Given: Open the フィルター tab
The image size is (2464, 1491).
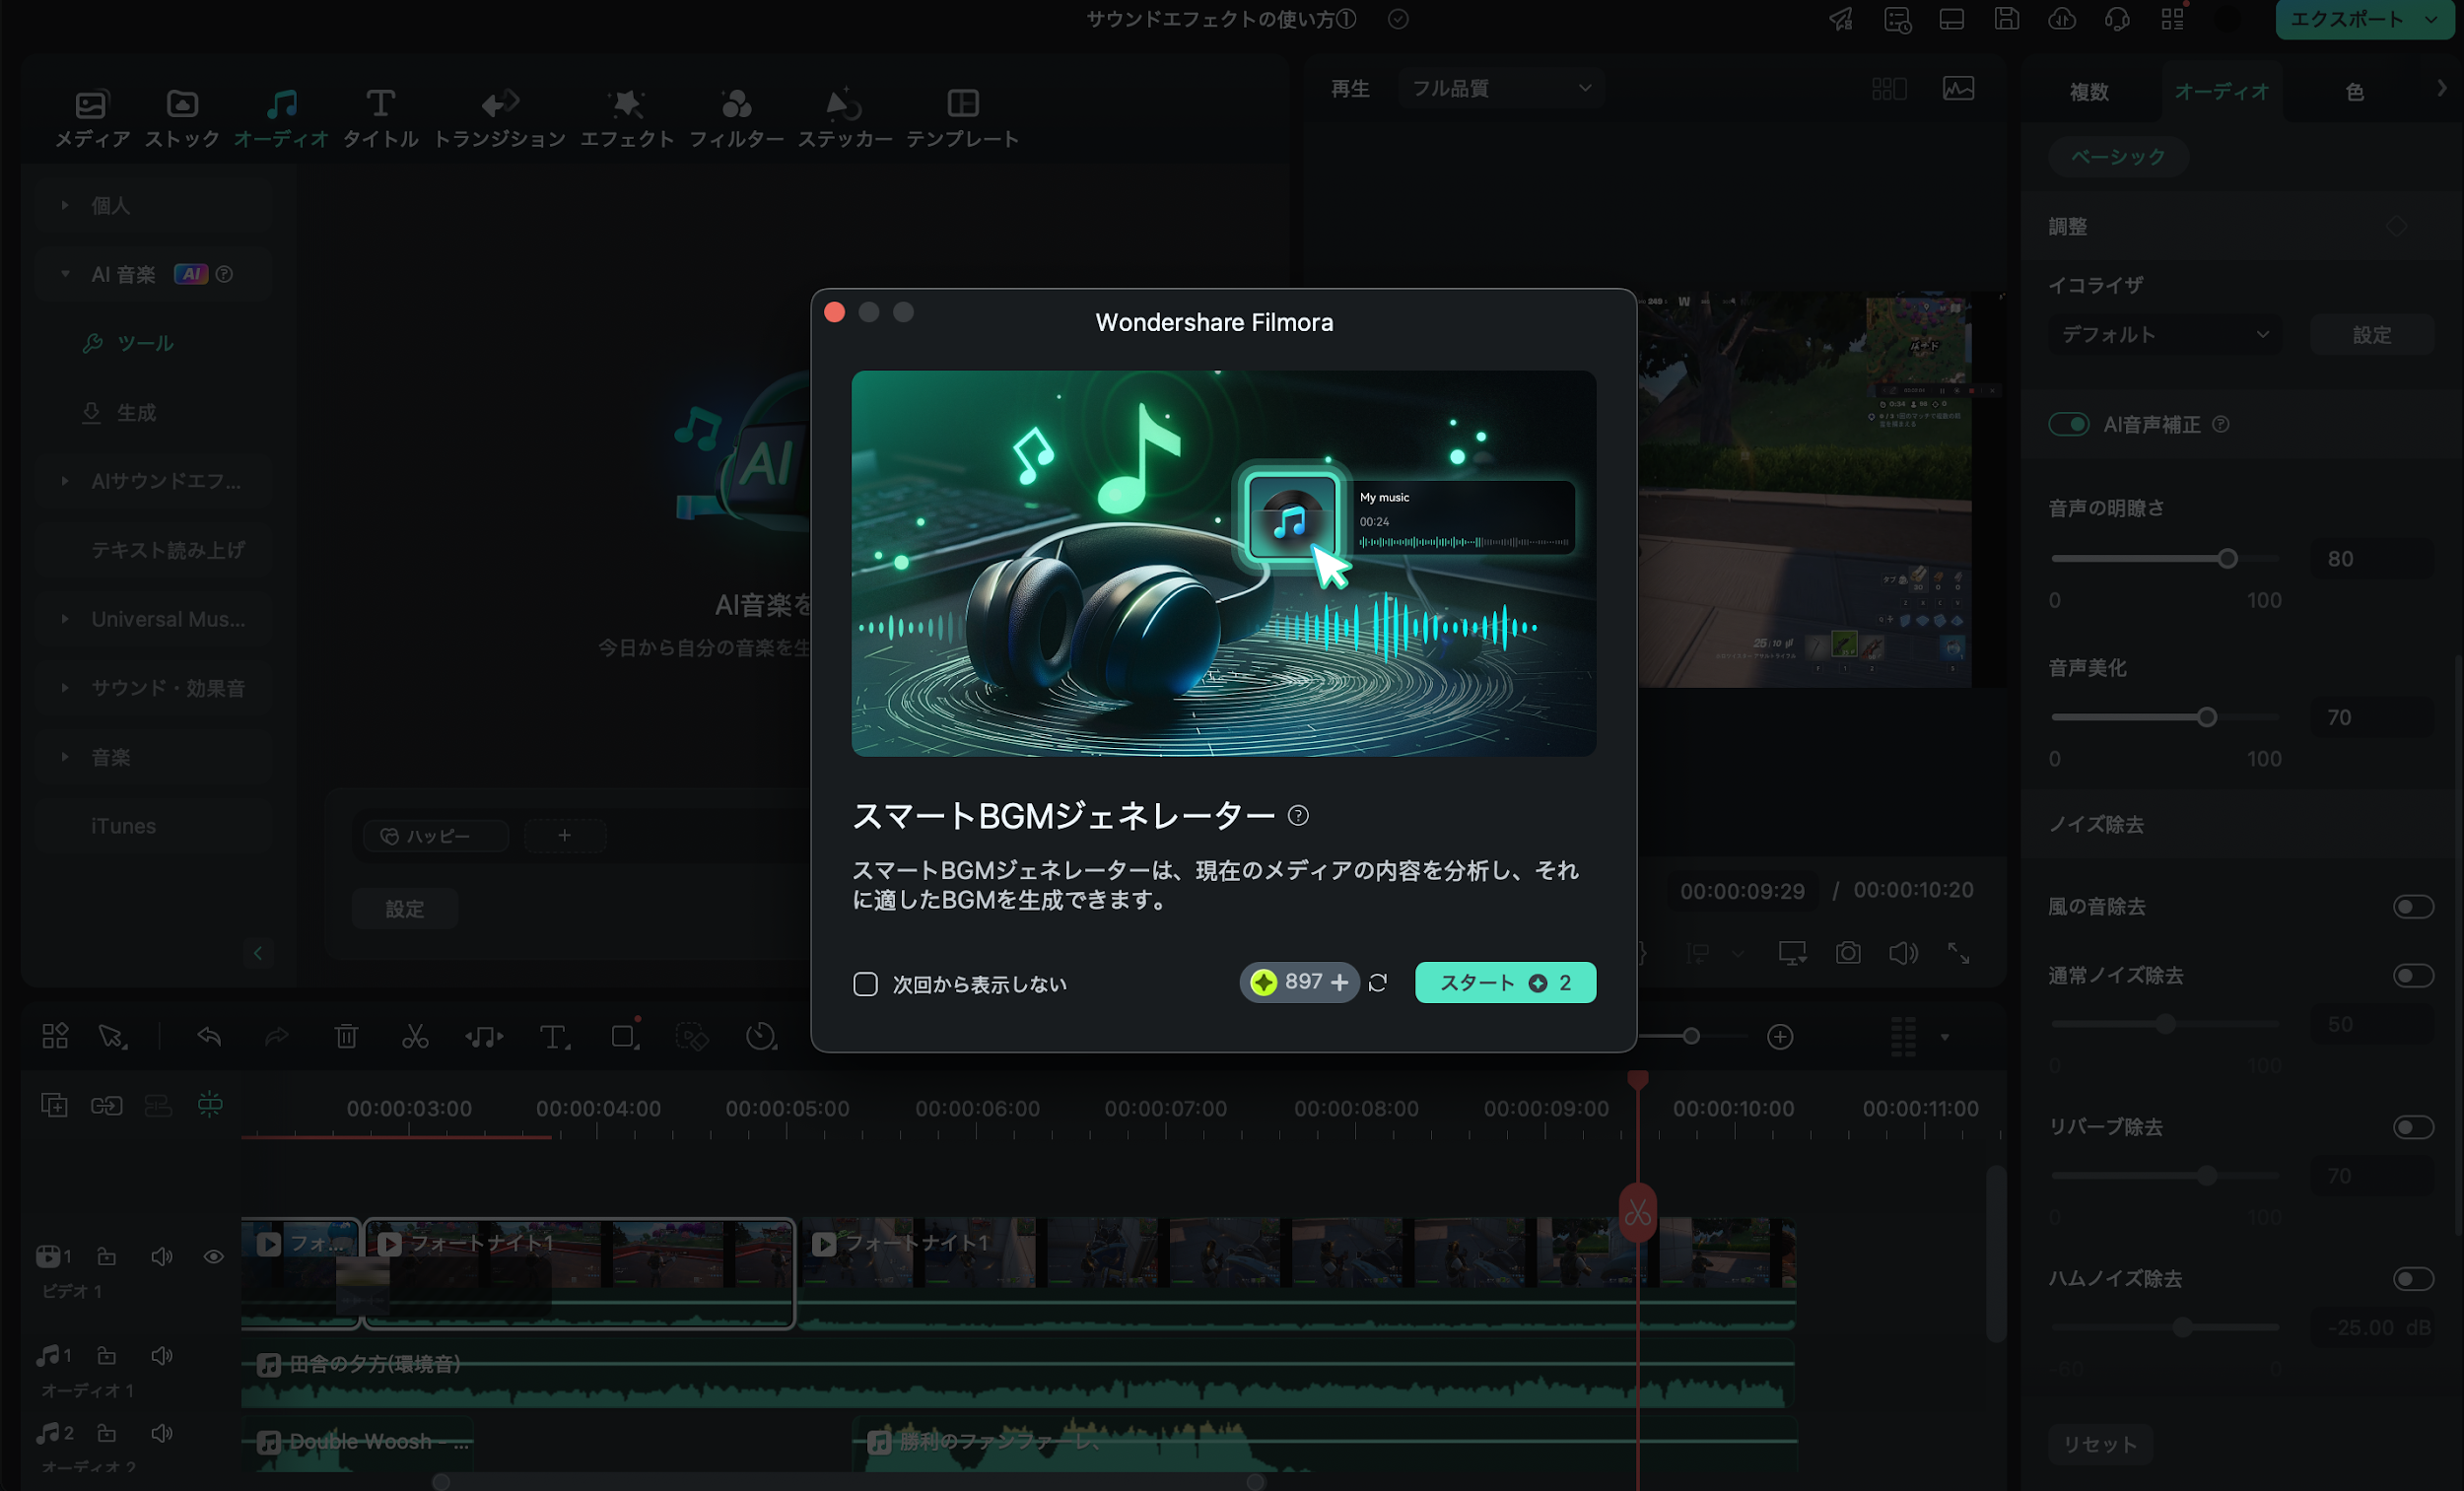Looking at the screenshot, I should (x=736, y=119).
